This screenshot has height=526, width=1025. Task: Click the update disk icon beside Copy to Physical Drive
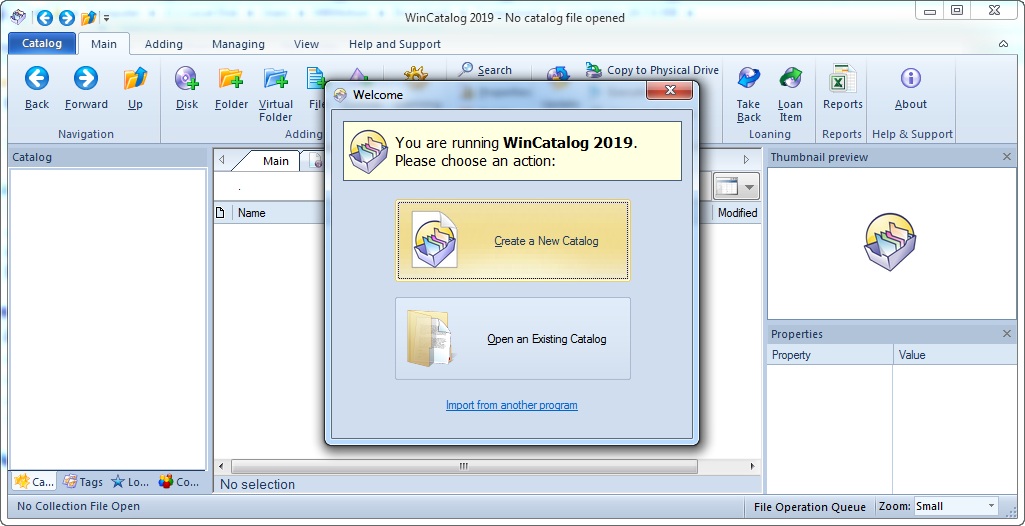558,74
